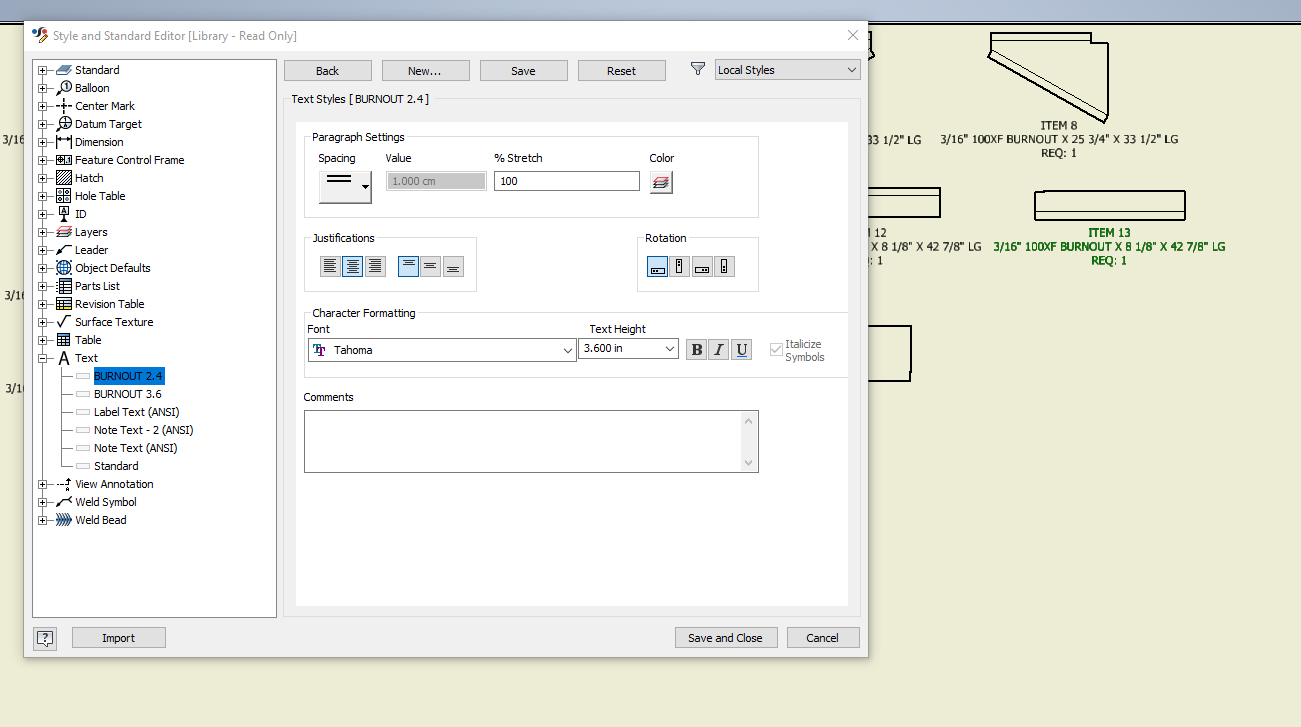This screenshot has width=1301, height=727.
Task: Apply bold character formatting
Action: point(696,349)
